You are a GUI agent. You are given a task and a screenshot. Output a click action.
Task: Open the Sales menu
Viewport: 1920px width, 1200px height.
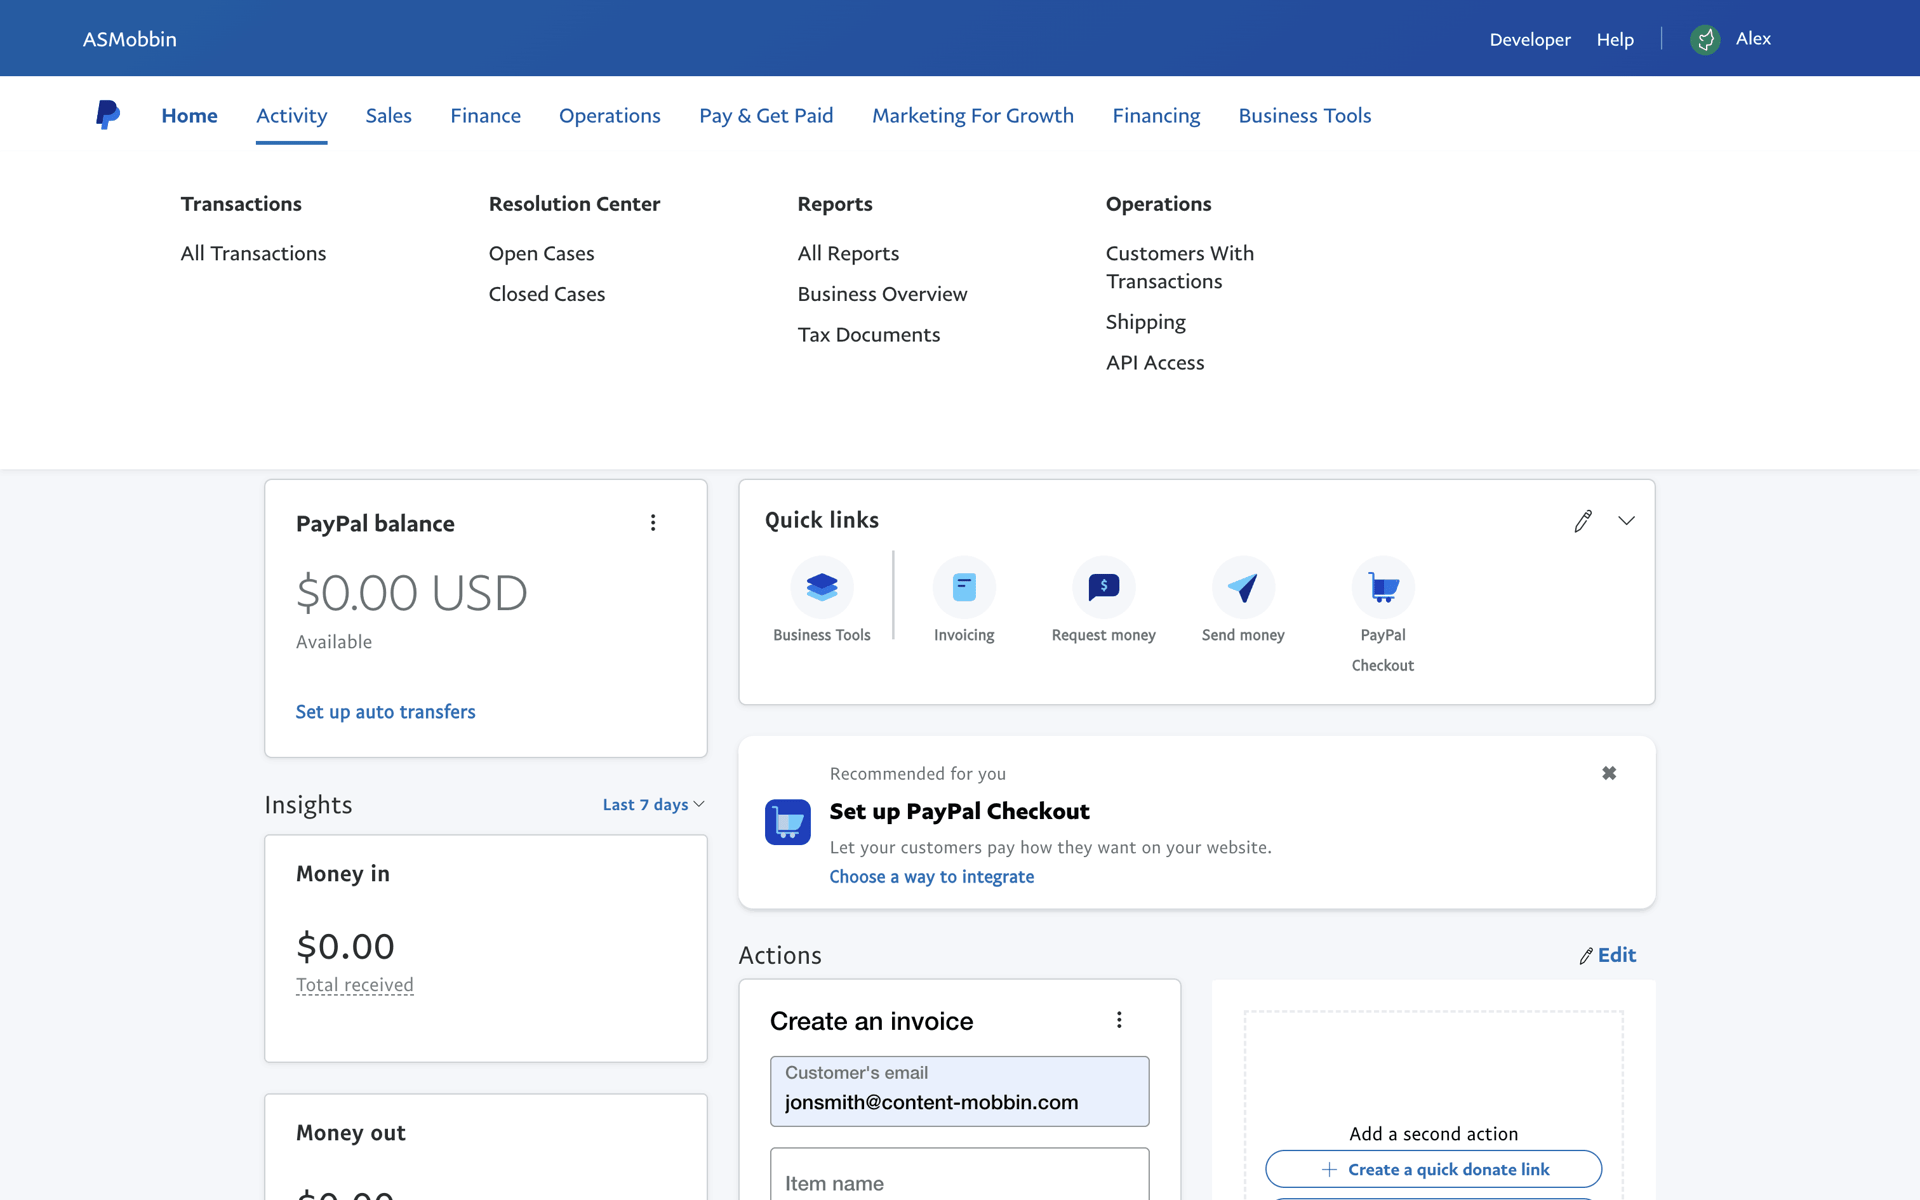388,115
